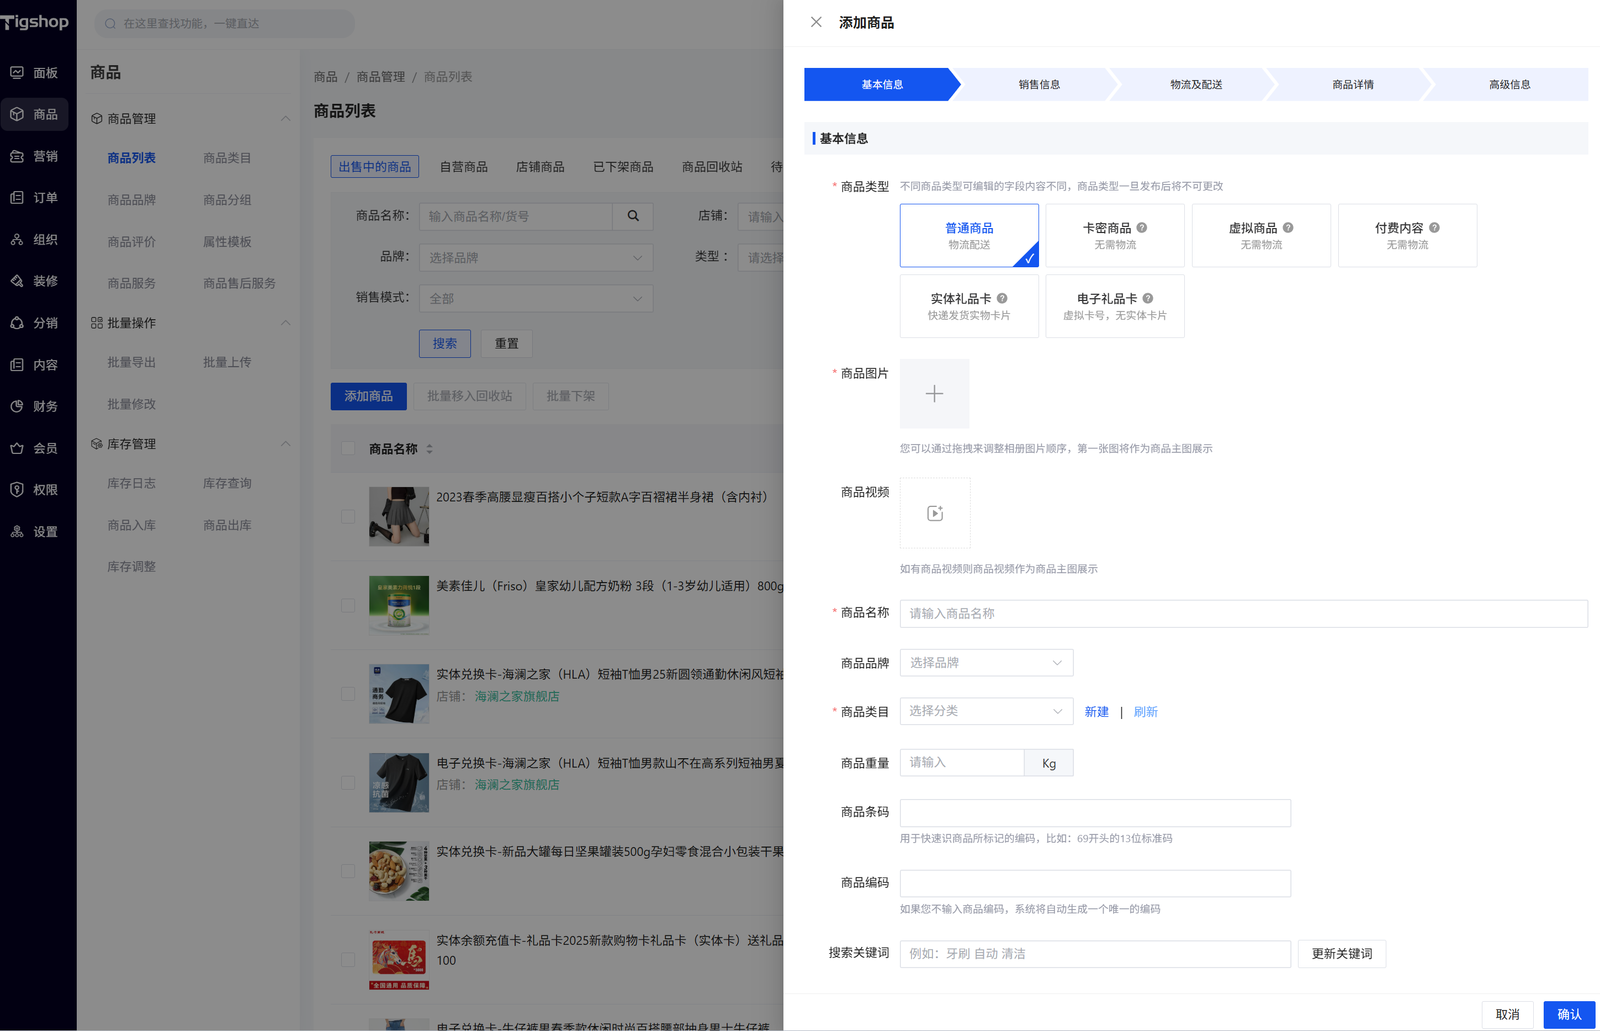Click the 新建 category link
The height and width of the screenshot is (1031, 1600).
1096,712
